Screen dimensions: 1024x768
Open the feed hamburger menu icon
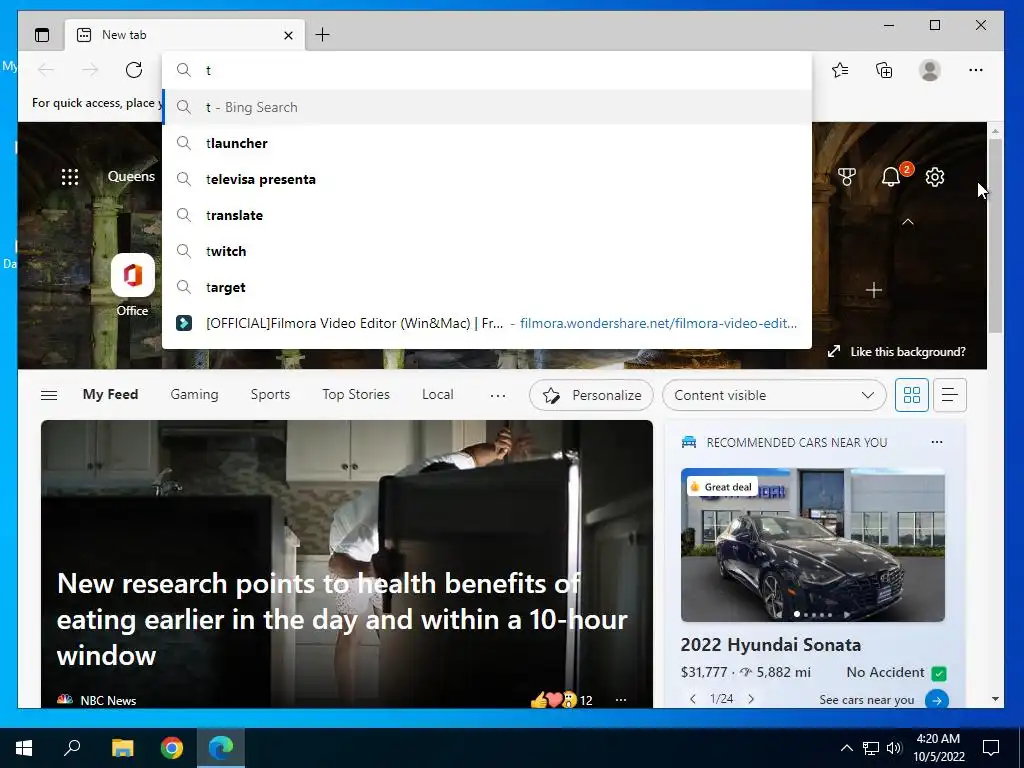click(x=49, y=395)
